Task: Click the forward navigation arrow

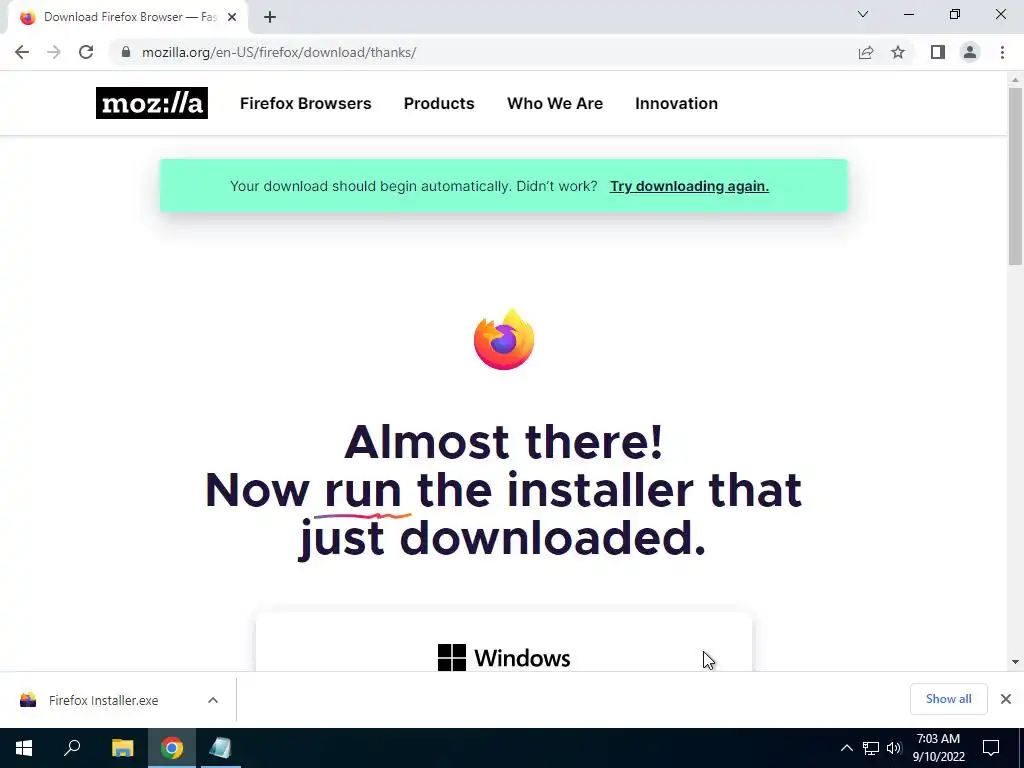Action: click(54, 52)
